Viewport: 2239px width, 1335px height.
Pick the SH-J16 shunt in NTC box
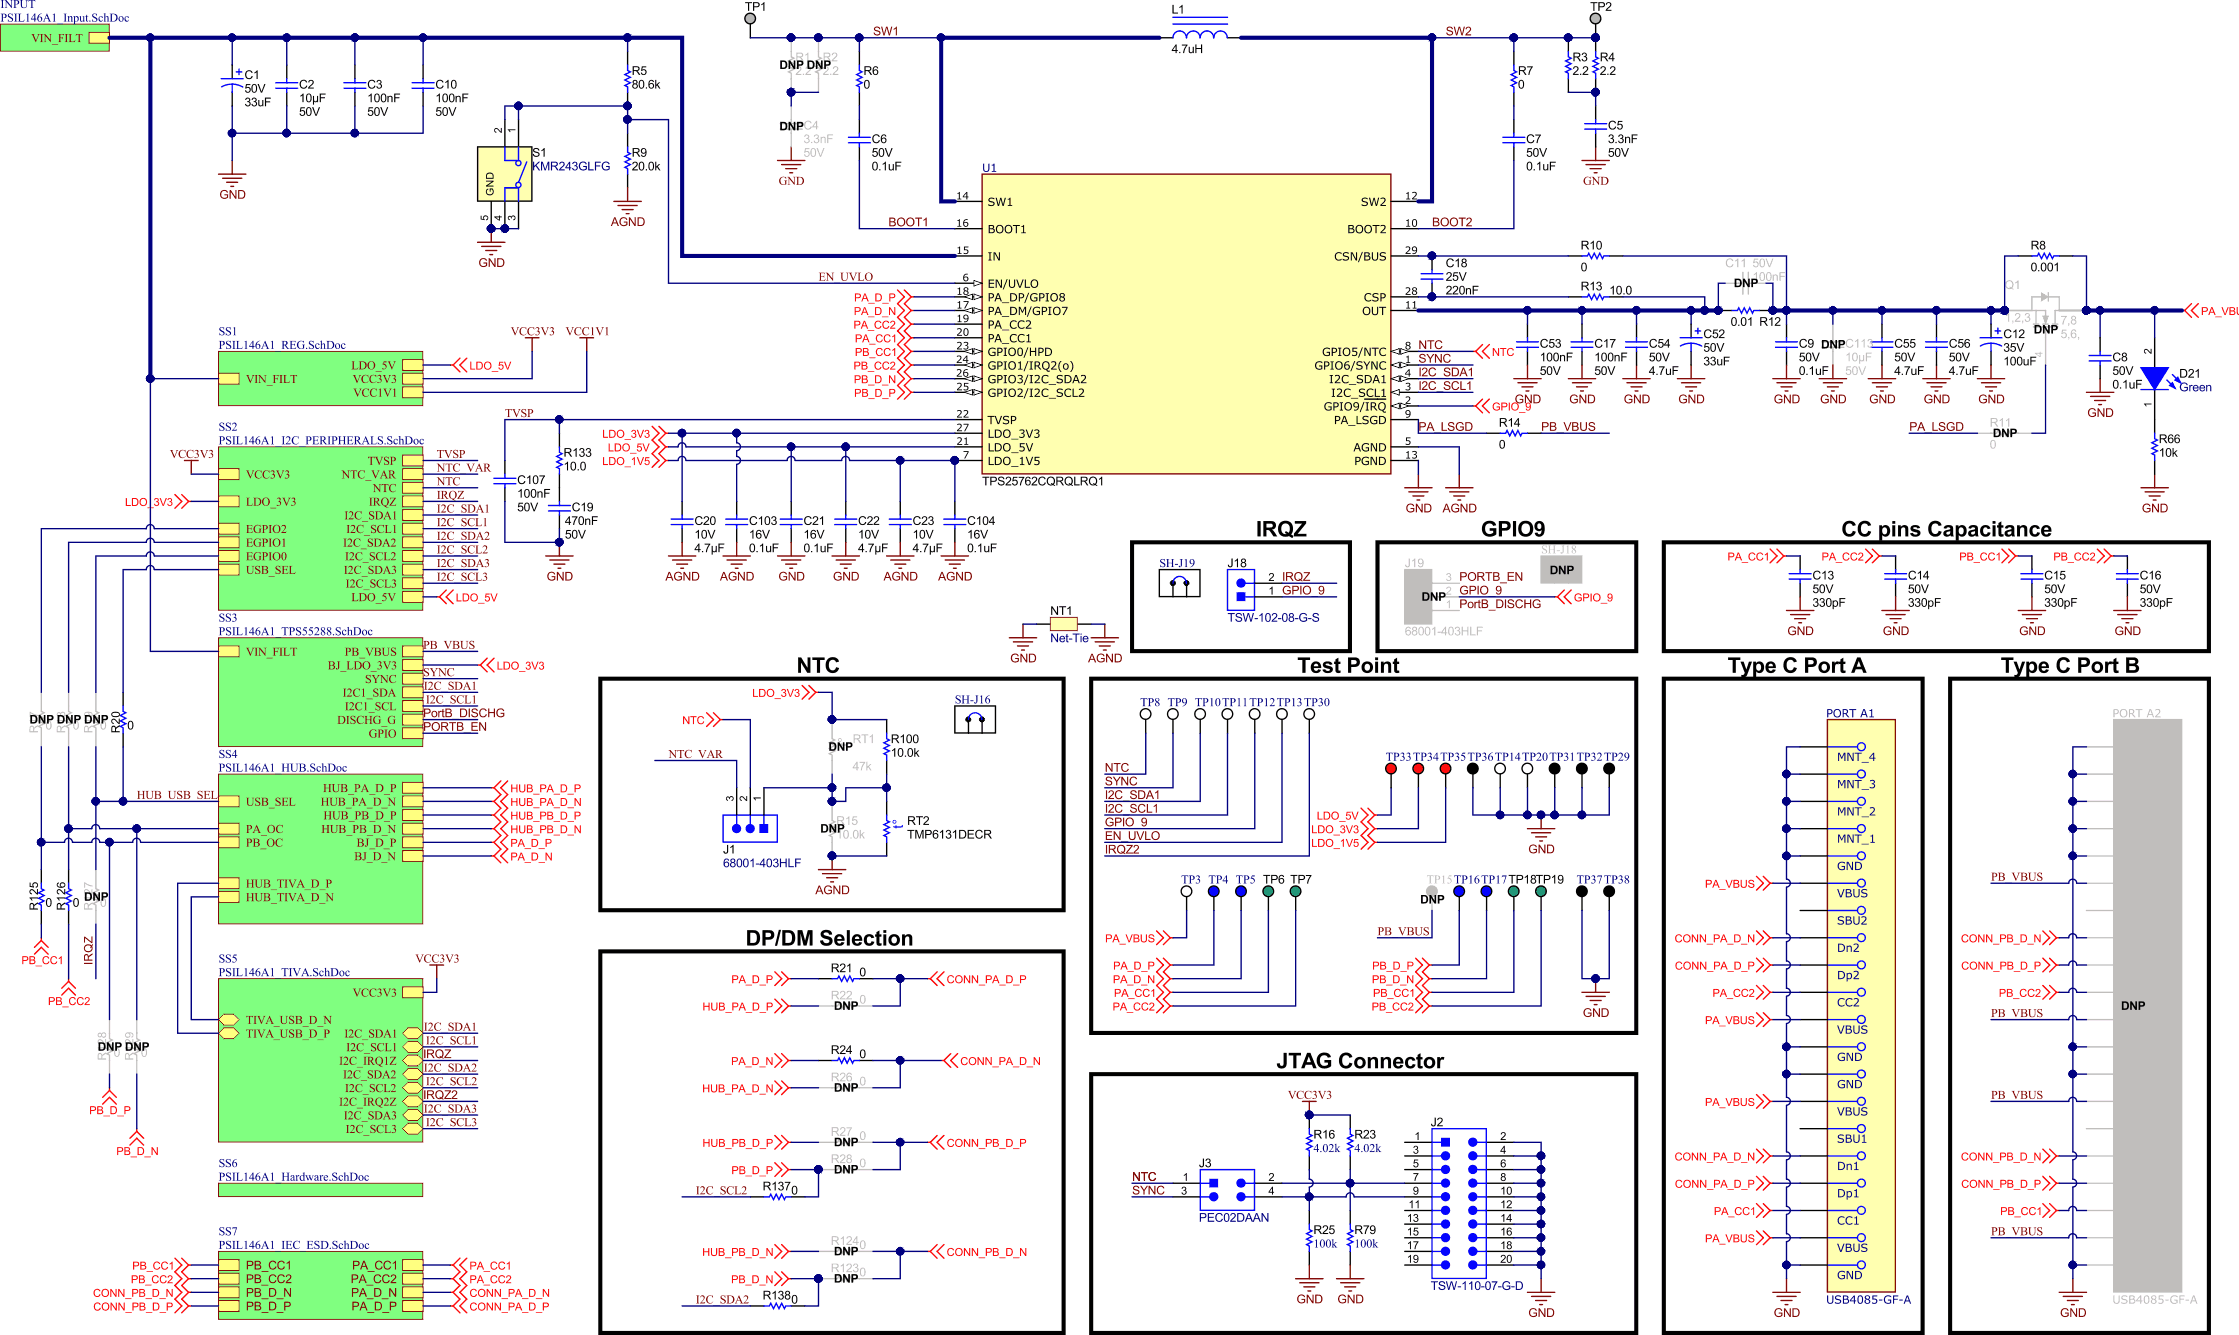(974, 719)
